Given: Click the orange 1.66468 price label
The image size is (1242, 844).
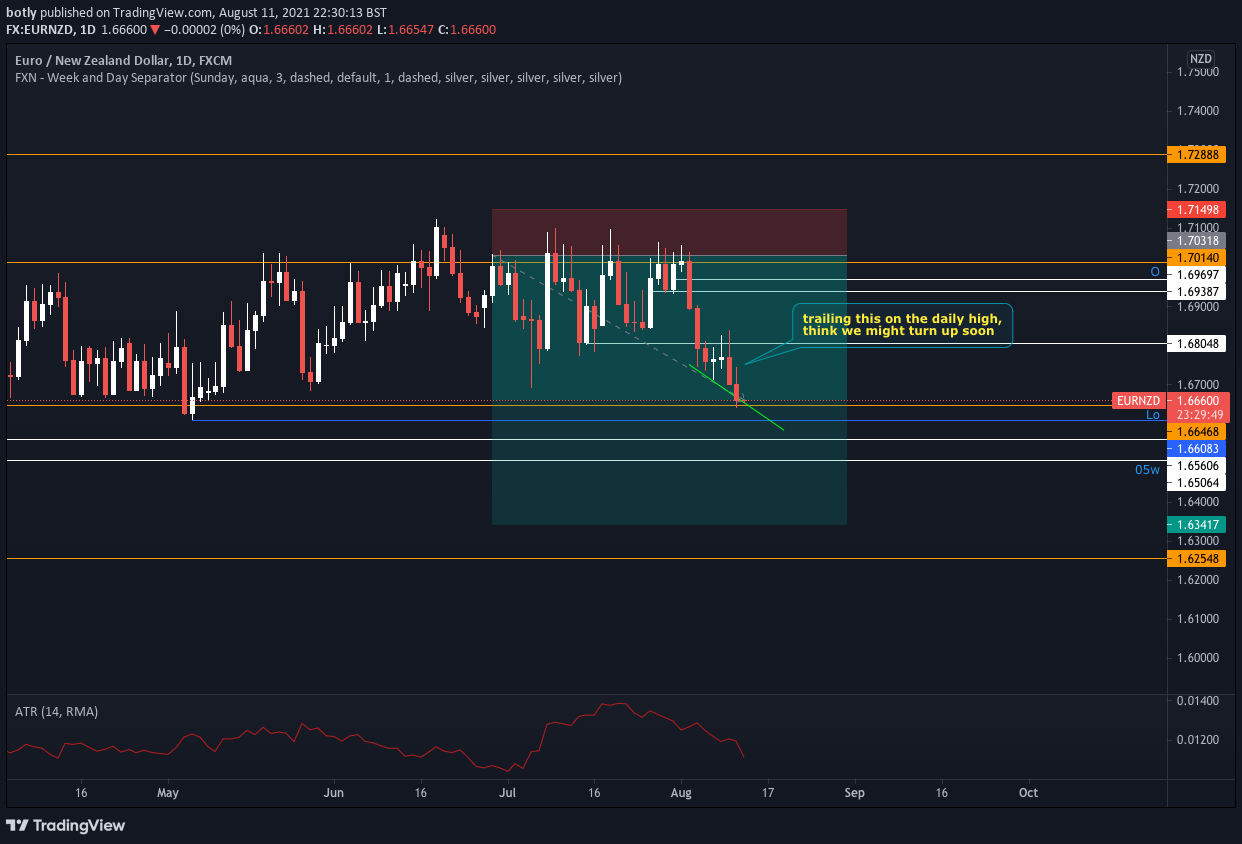Looking at the screenshot, I should [x=1198, y=431].
